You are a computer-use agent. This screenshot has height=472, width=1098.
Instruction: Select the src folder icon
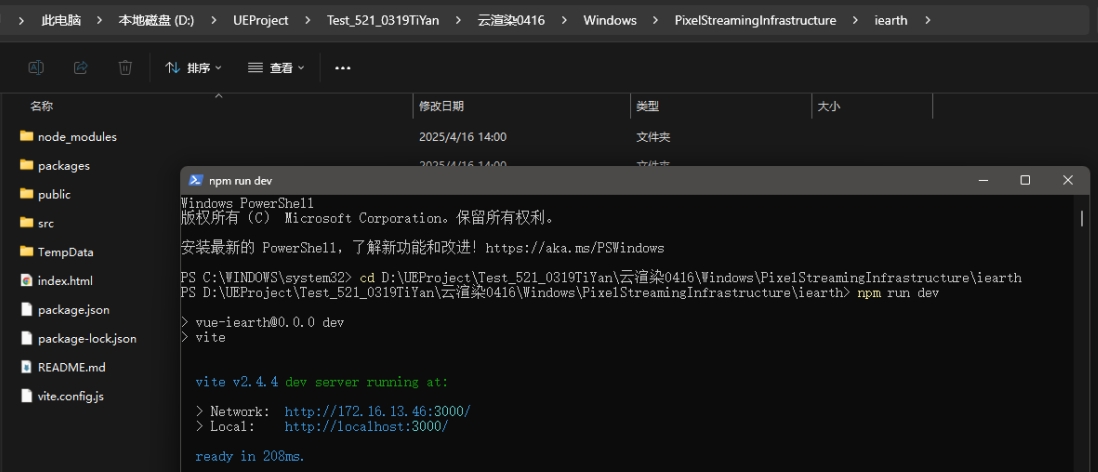pos(27,223)
